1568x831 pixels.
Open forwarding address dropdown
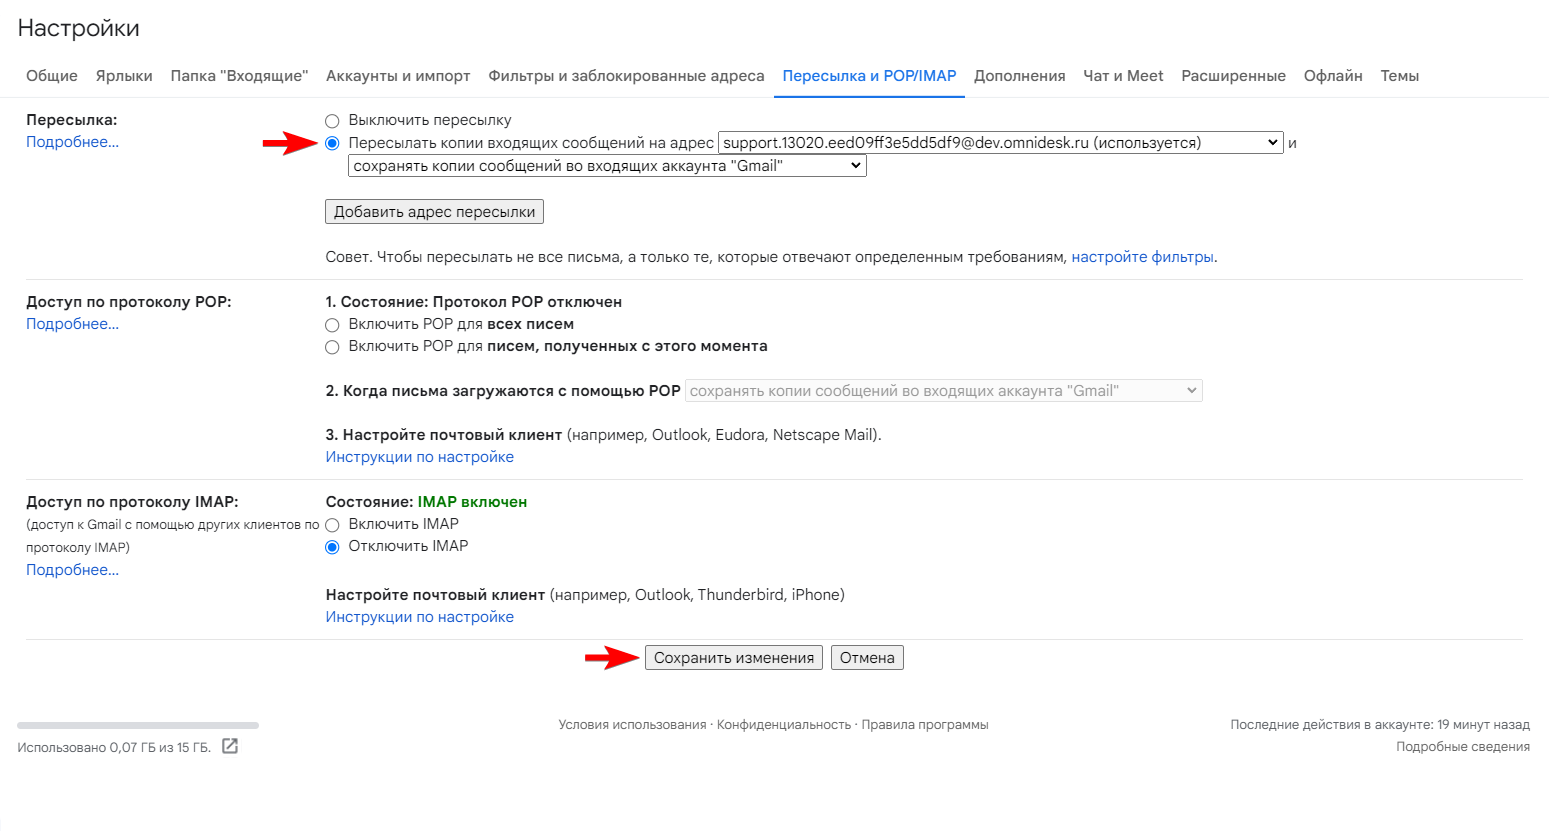pyautogui.click(x=1000, y=143)
